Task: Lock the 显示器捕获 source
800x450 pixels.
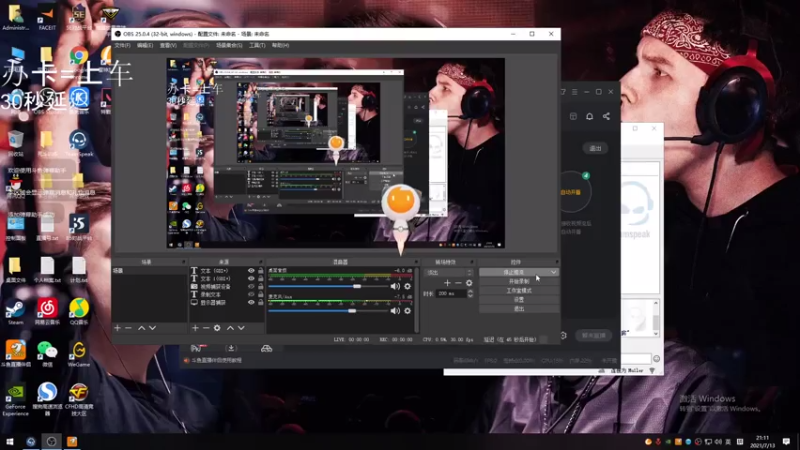Action: pos(260,303)
